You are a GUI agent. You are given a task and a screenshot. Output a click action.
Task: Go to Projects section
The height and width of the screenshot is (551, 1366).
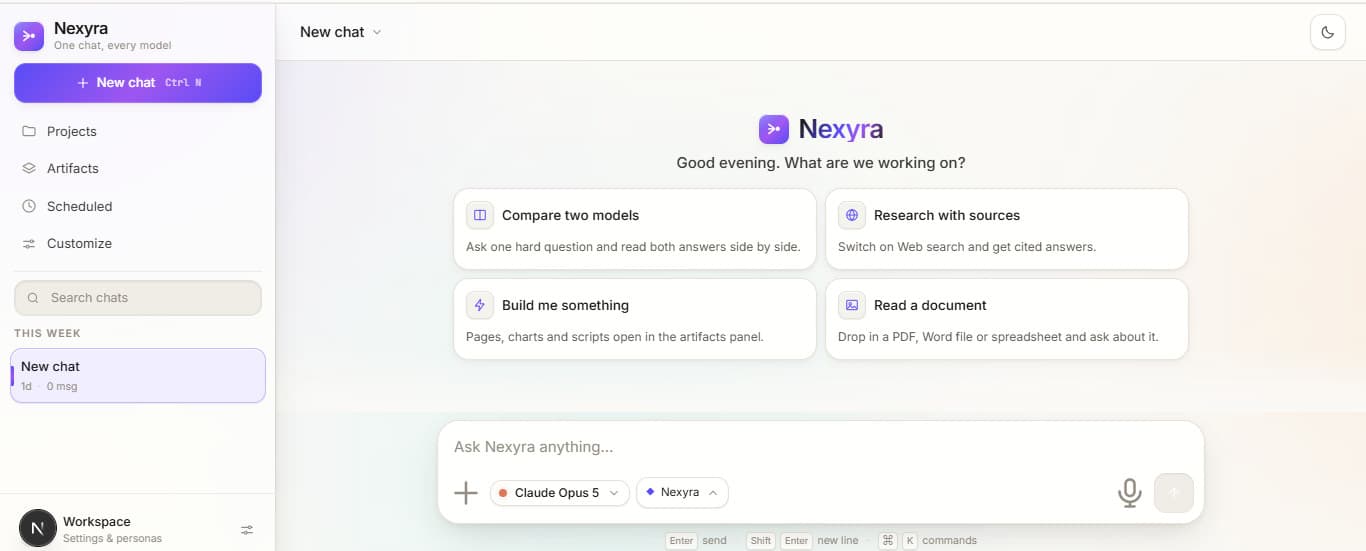point(138,131)
